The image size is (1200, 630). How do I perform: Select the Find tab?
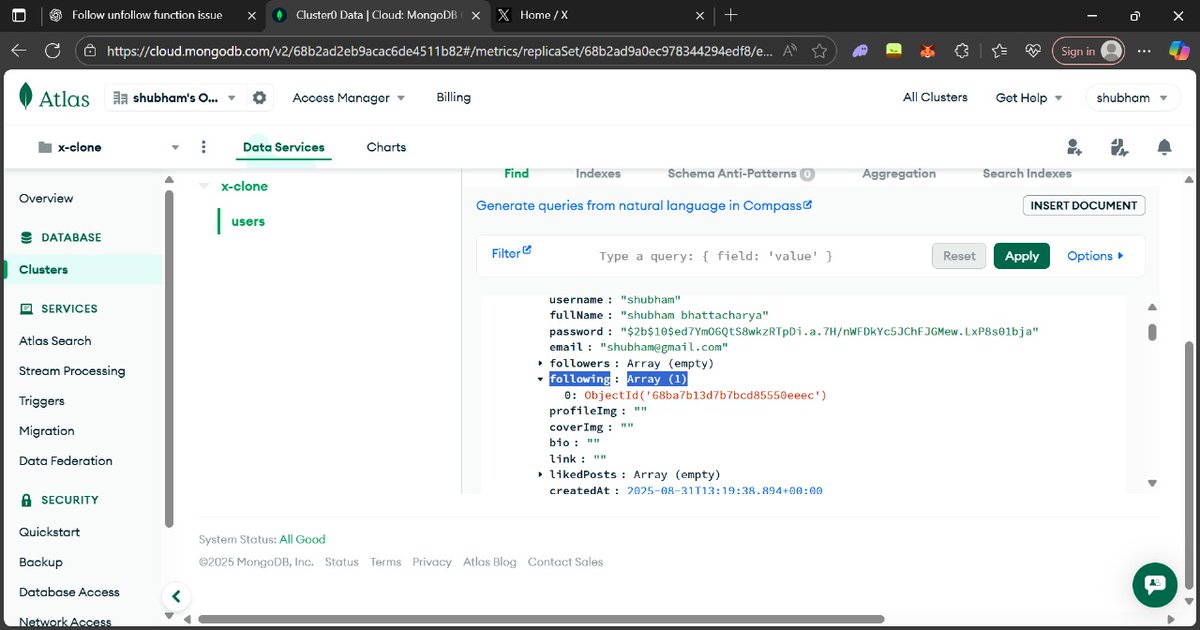[517, 173]
